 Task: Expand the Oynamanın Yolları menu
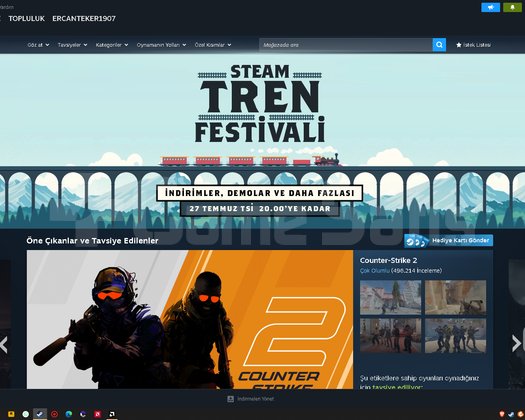coord(161,45)
